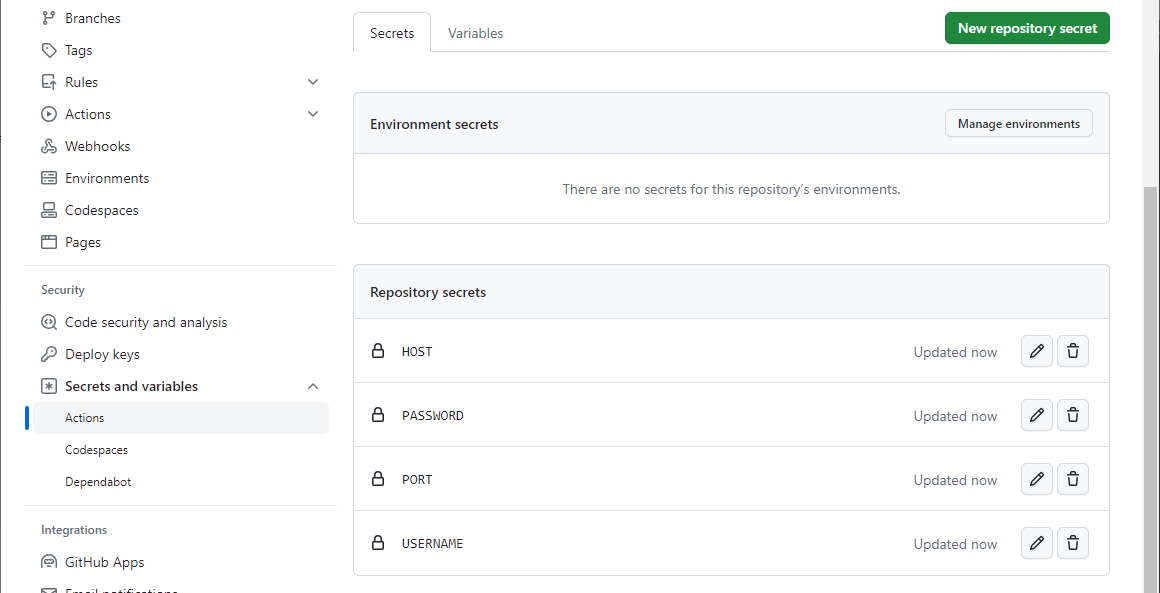Click the pencil icon for USERNAME secret
The width and height of the screenshot is (1160, 593).
click(x=1037, y=543)
